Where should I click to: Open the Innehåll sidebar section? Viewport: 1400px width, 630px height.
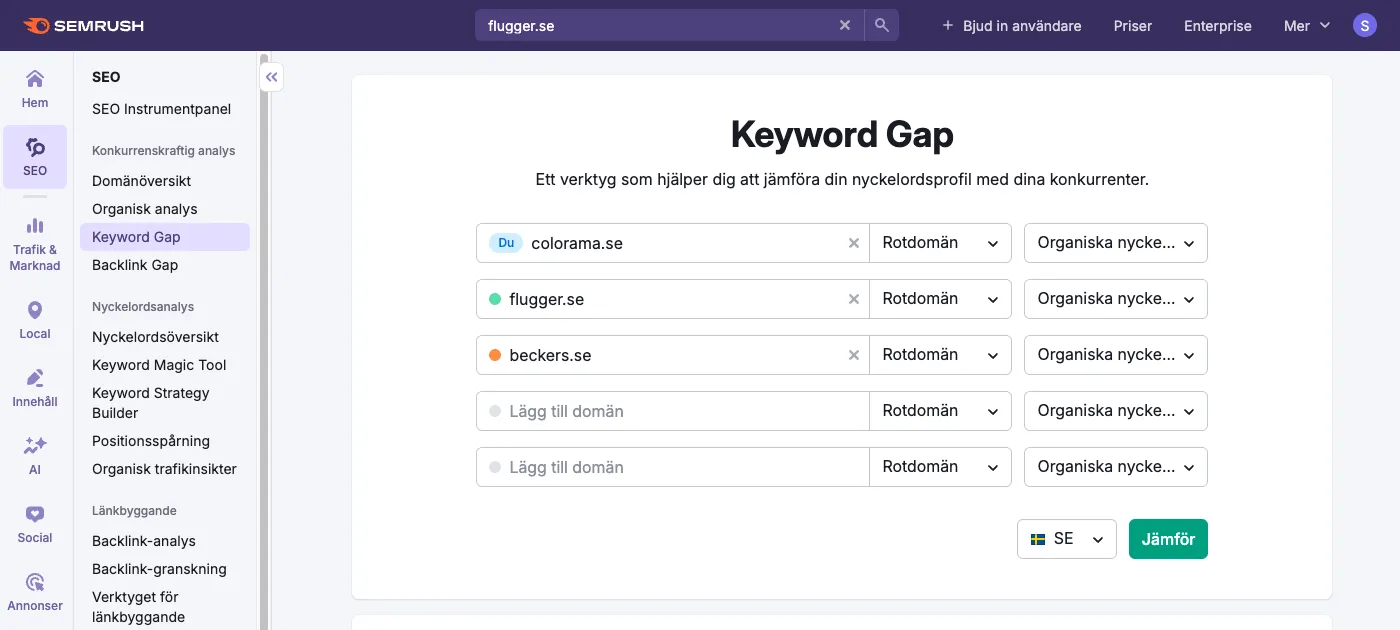tap(35, 388)
